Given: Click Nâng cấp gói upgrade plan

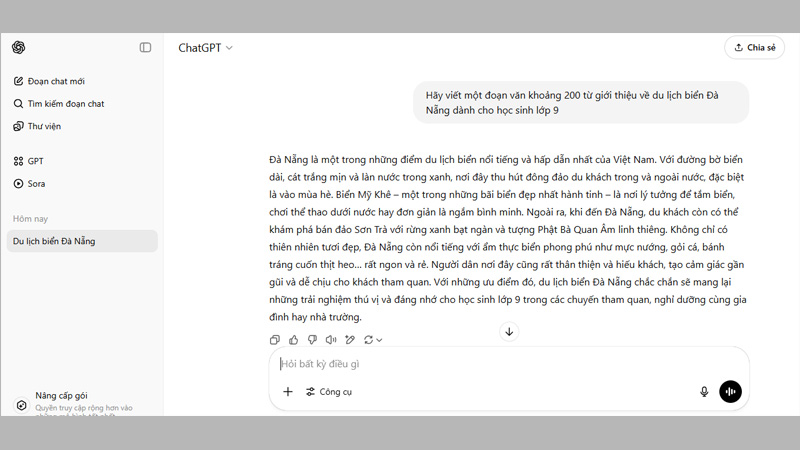Looking at the screenshot, I should [61, 395].
